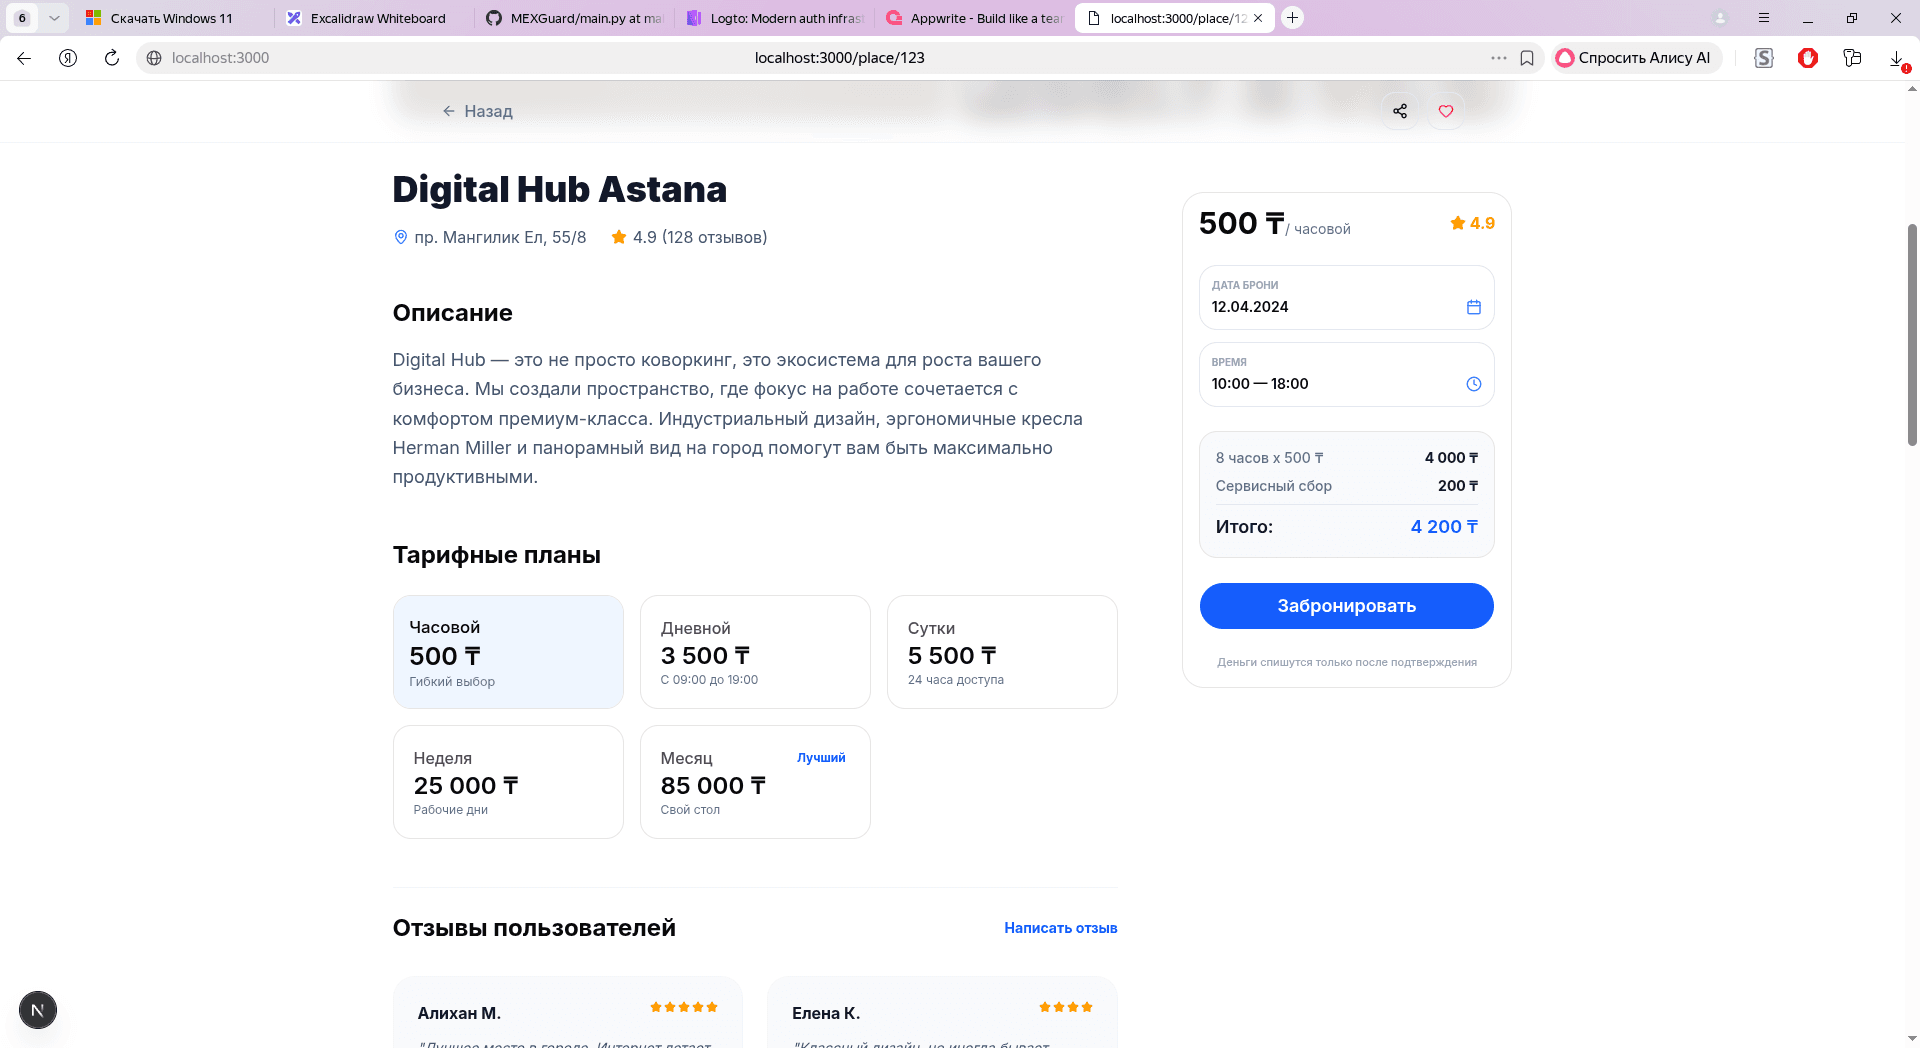Click the Отзывы пользователей heading
1920x1048 pixels.
pos(534,928)
